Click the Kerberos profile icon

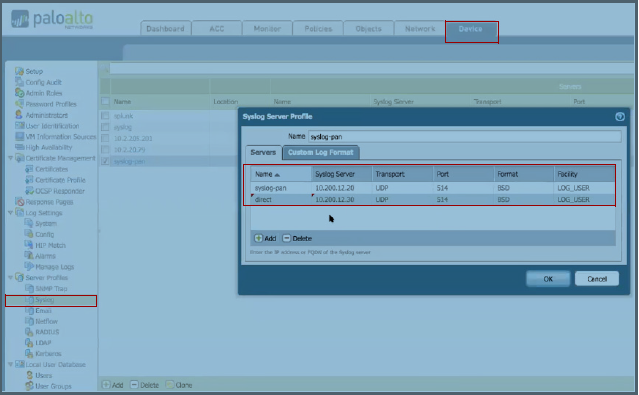pos(29,353)
